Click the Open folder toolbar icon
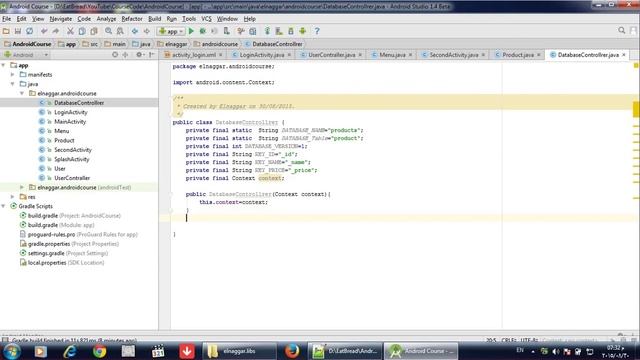Viewport: 640px width, 360px height. point(6,31)
